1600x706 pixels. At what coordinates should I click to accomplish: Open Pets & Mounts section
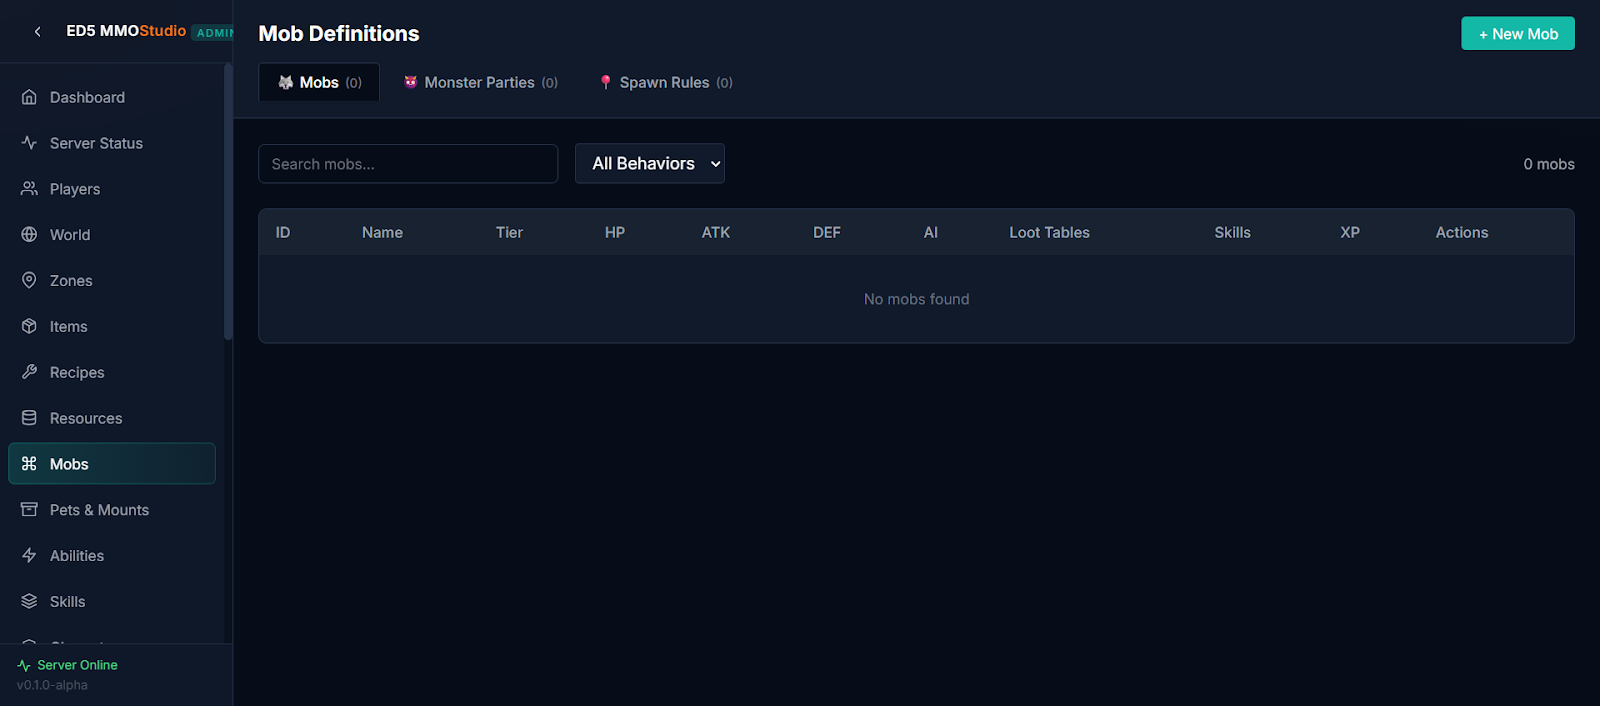112,510
